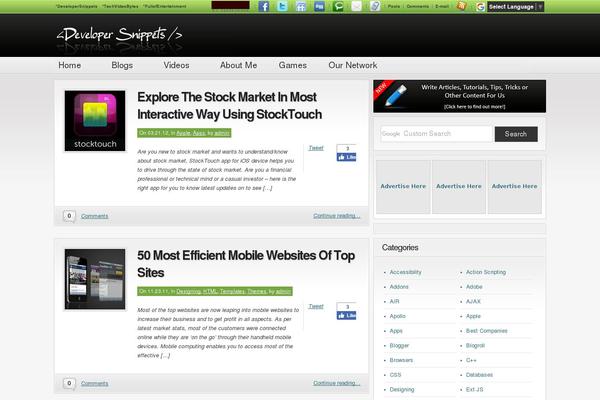Screen dimensions: 600x400
Task: Open the Databases category
Action: pyautogui.click(x=479, y=375)
